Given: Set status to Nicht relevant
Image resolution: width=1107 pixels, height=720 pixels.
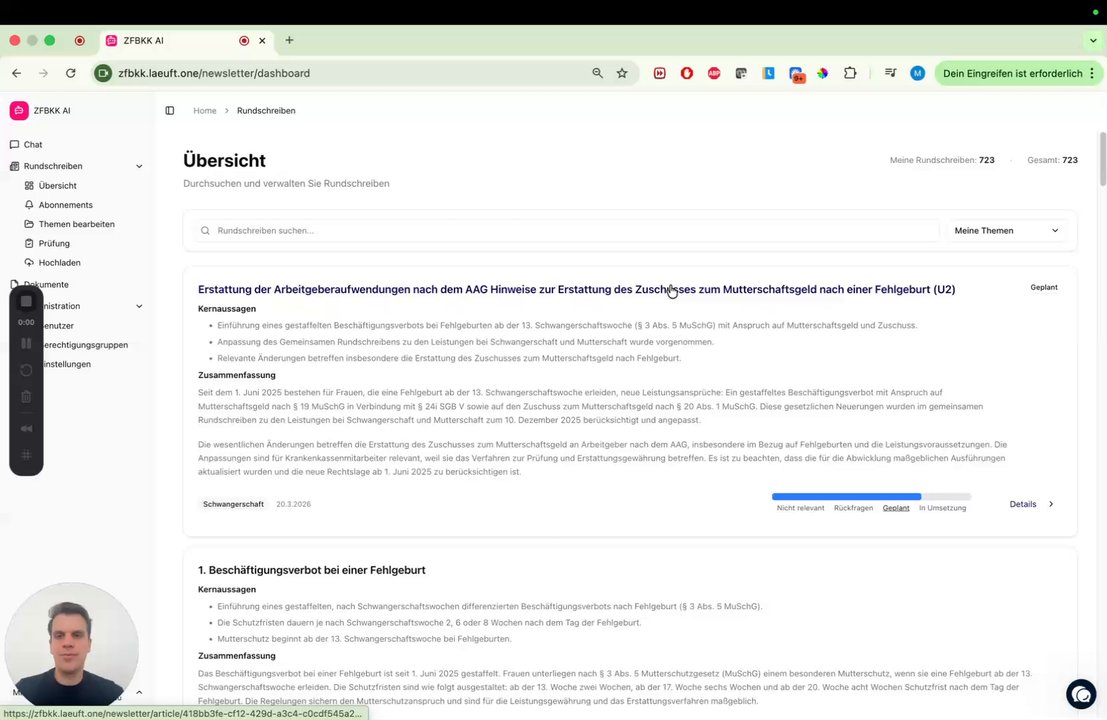Looking at the screenshot, I should [800, 508].
